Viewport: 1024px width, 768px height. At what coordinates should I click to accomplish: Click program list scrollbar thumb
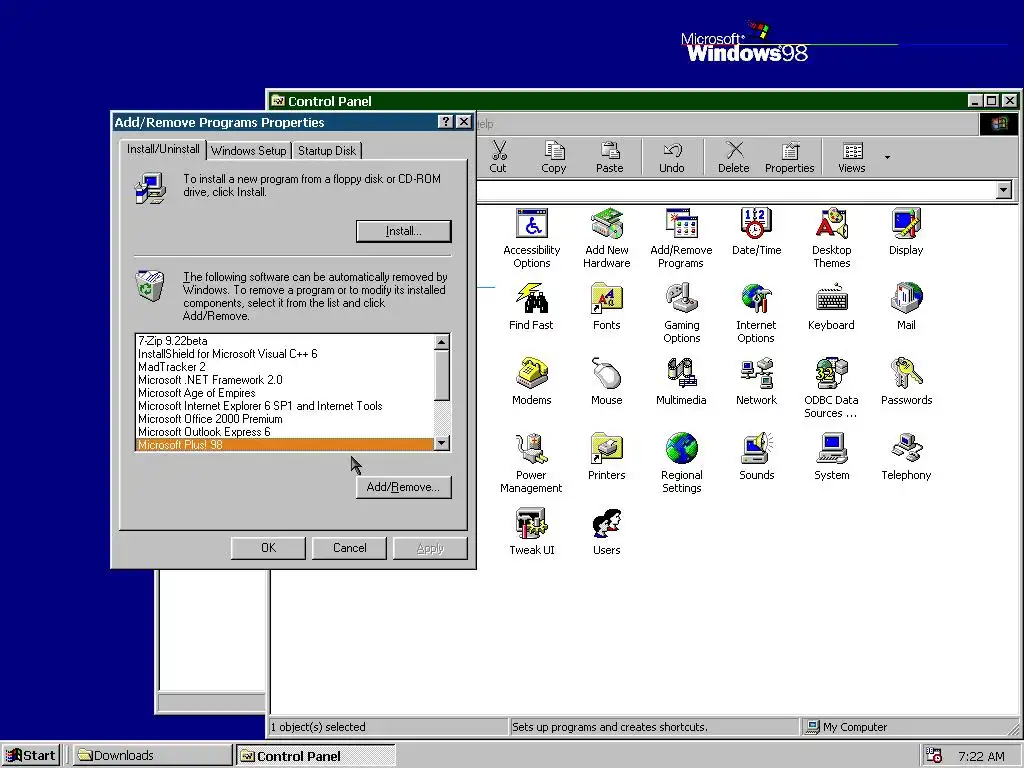[441, 376]
